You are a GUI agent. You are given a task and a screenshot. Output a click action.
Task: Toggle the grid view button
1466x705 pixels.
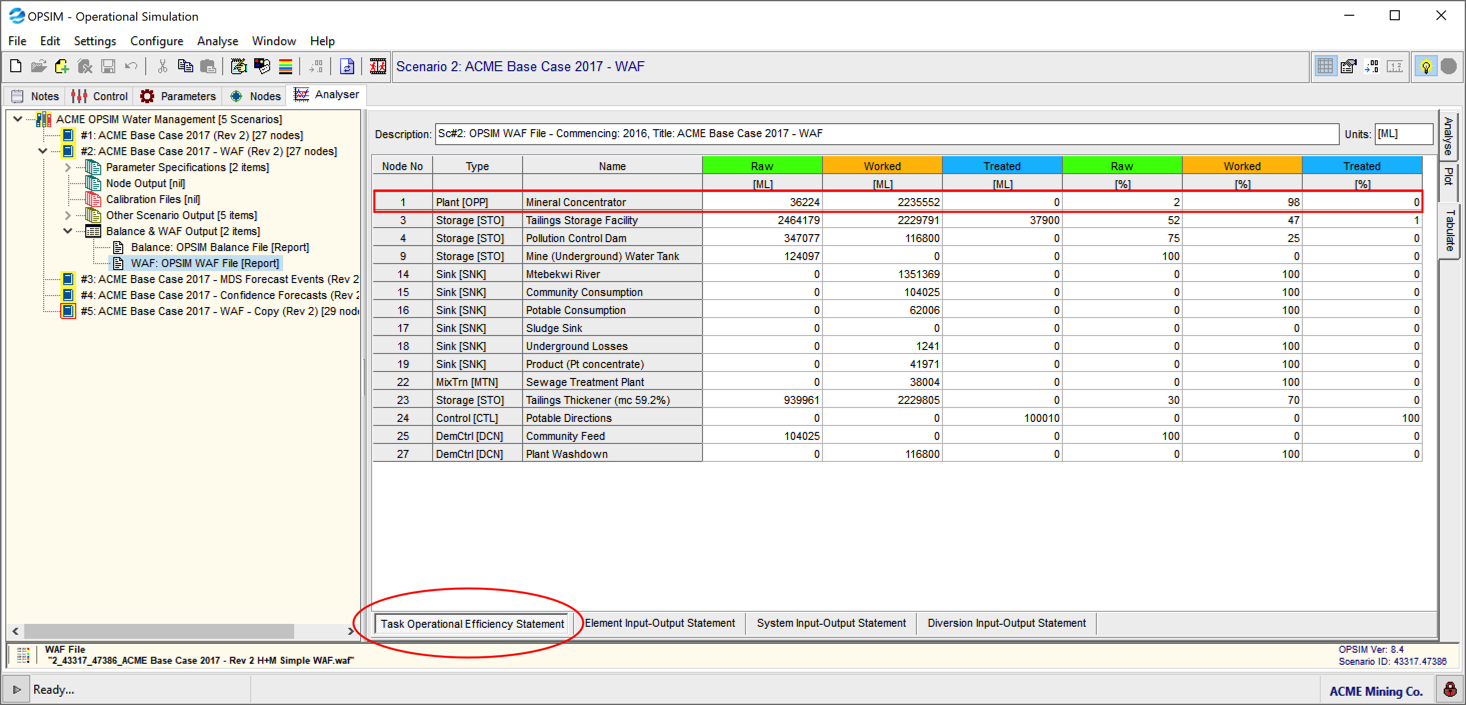[x=1325, y=67]
